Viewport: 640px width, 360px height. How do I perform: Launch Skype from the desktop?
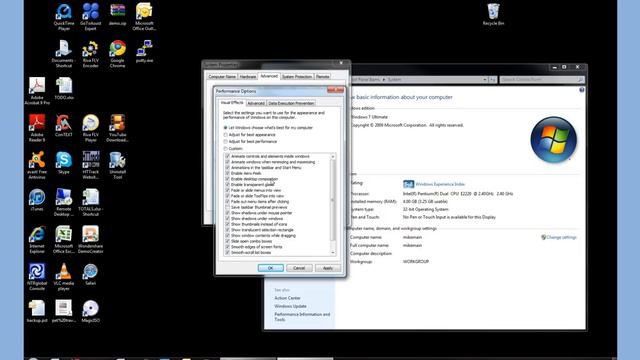tap(64, 163)
